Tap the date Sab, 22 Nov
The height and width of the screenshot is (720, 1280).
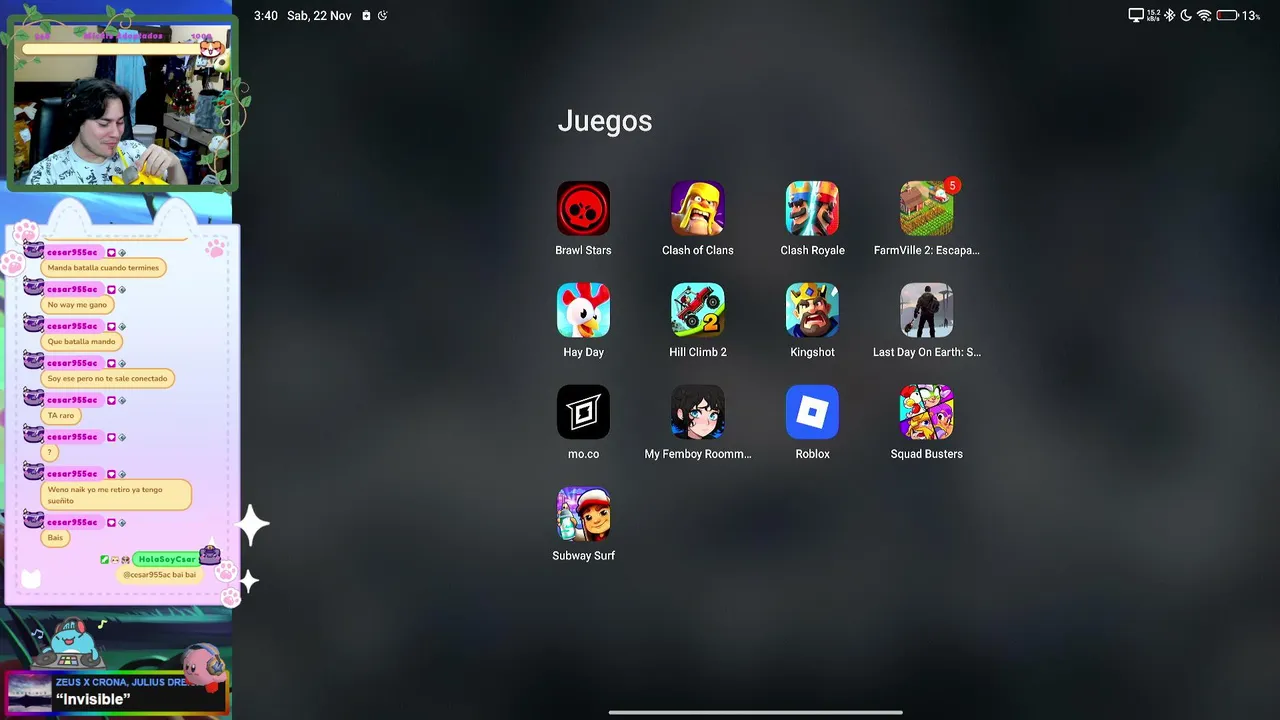[320, 16]
